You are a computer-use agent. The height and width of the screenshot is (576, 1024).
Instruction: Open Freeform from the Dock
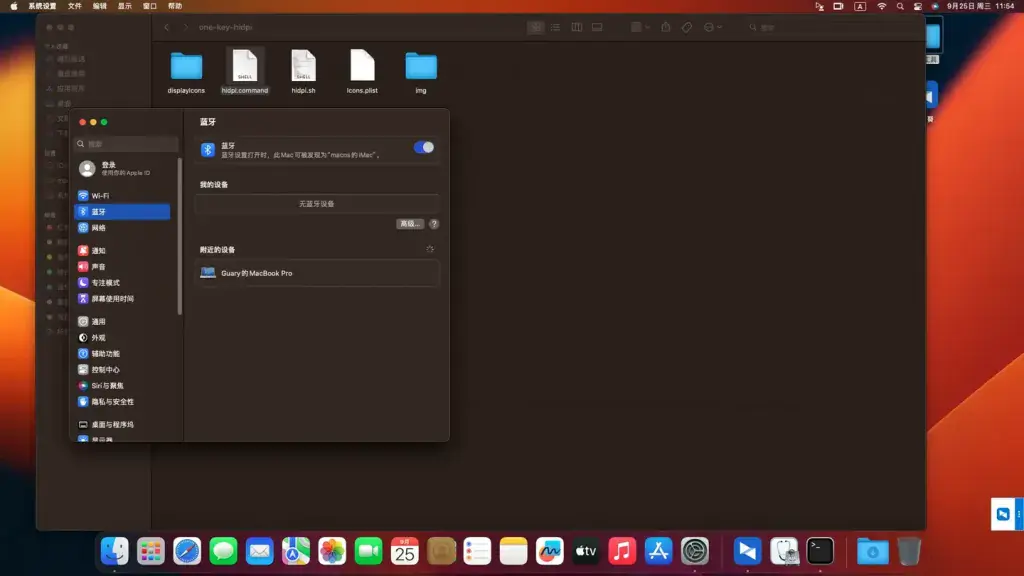[550, 551]
